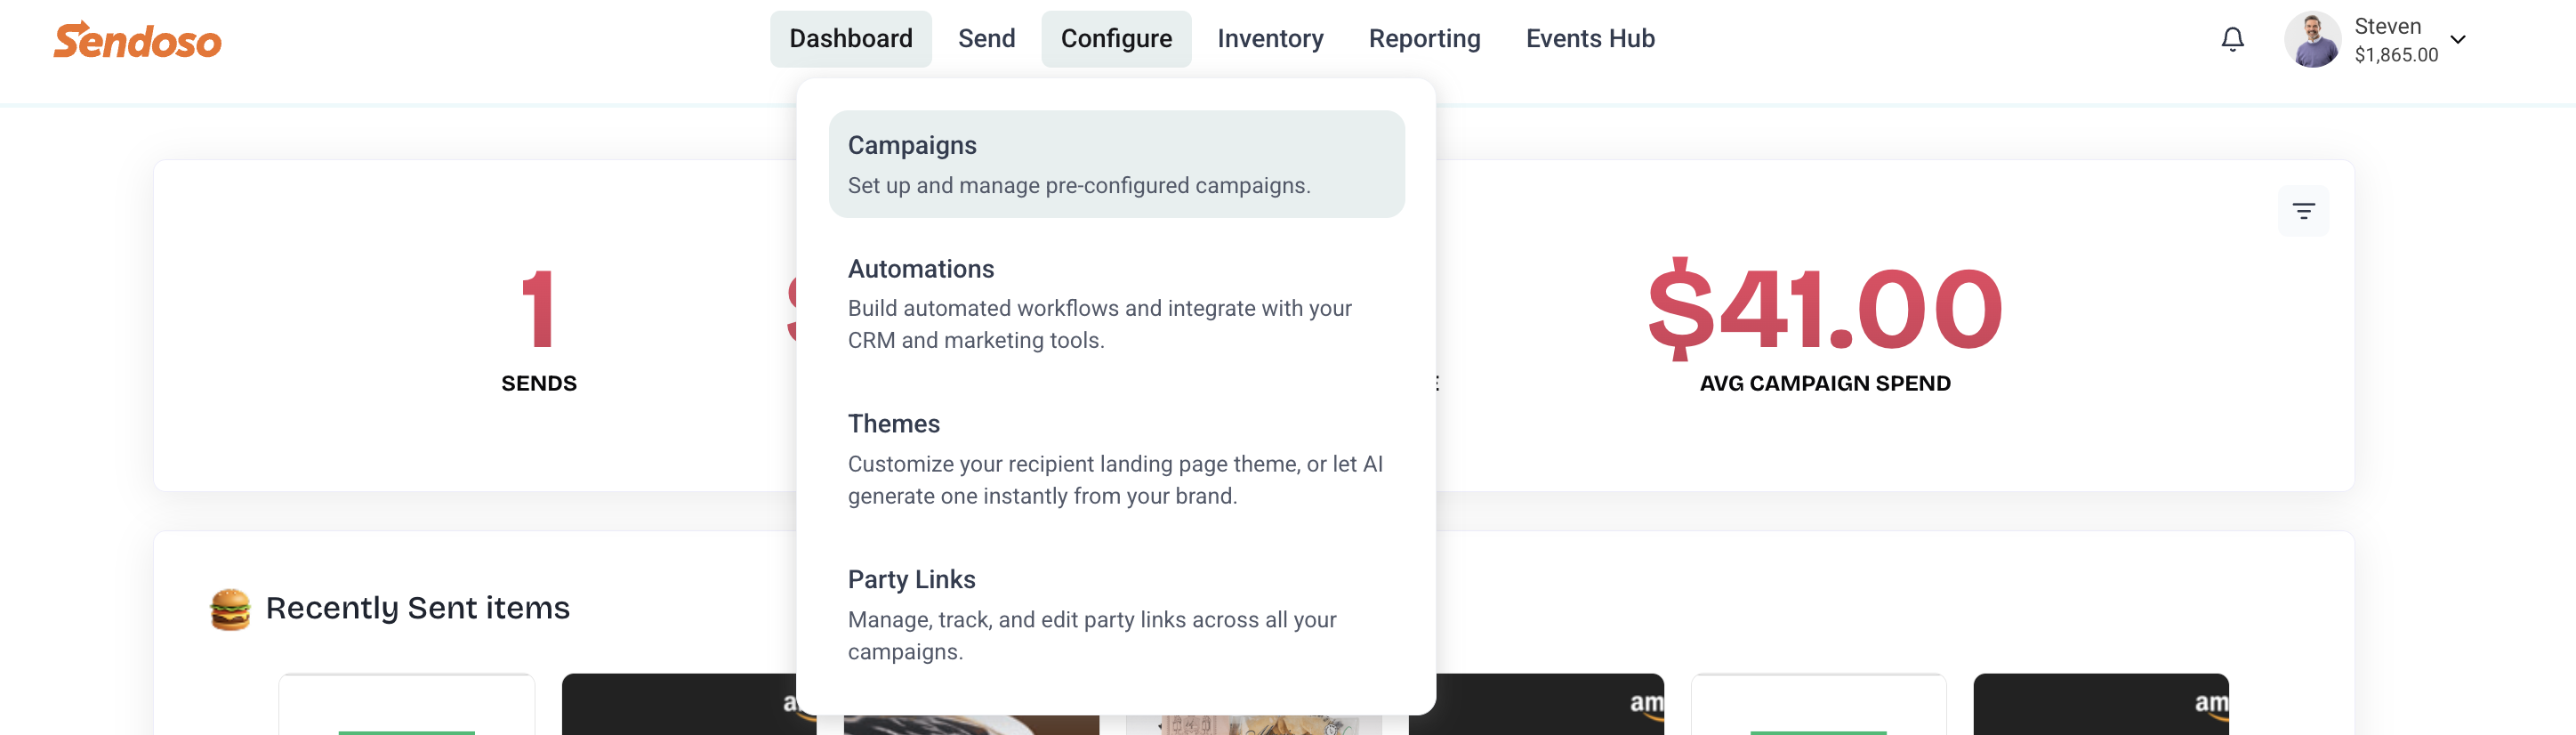Click the Sends count number
2576x735 pixels.
(538, 309)
